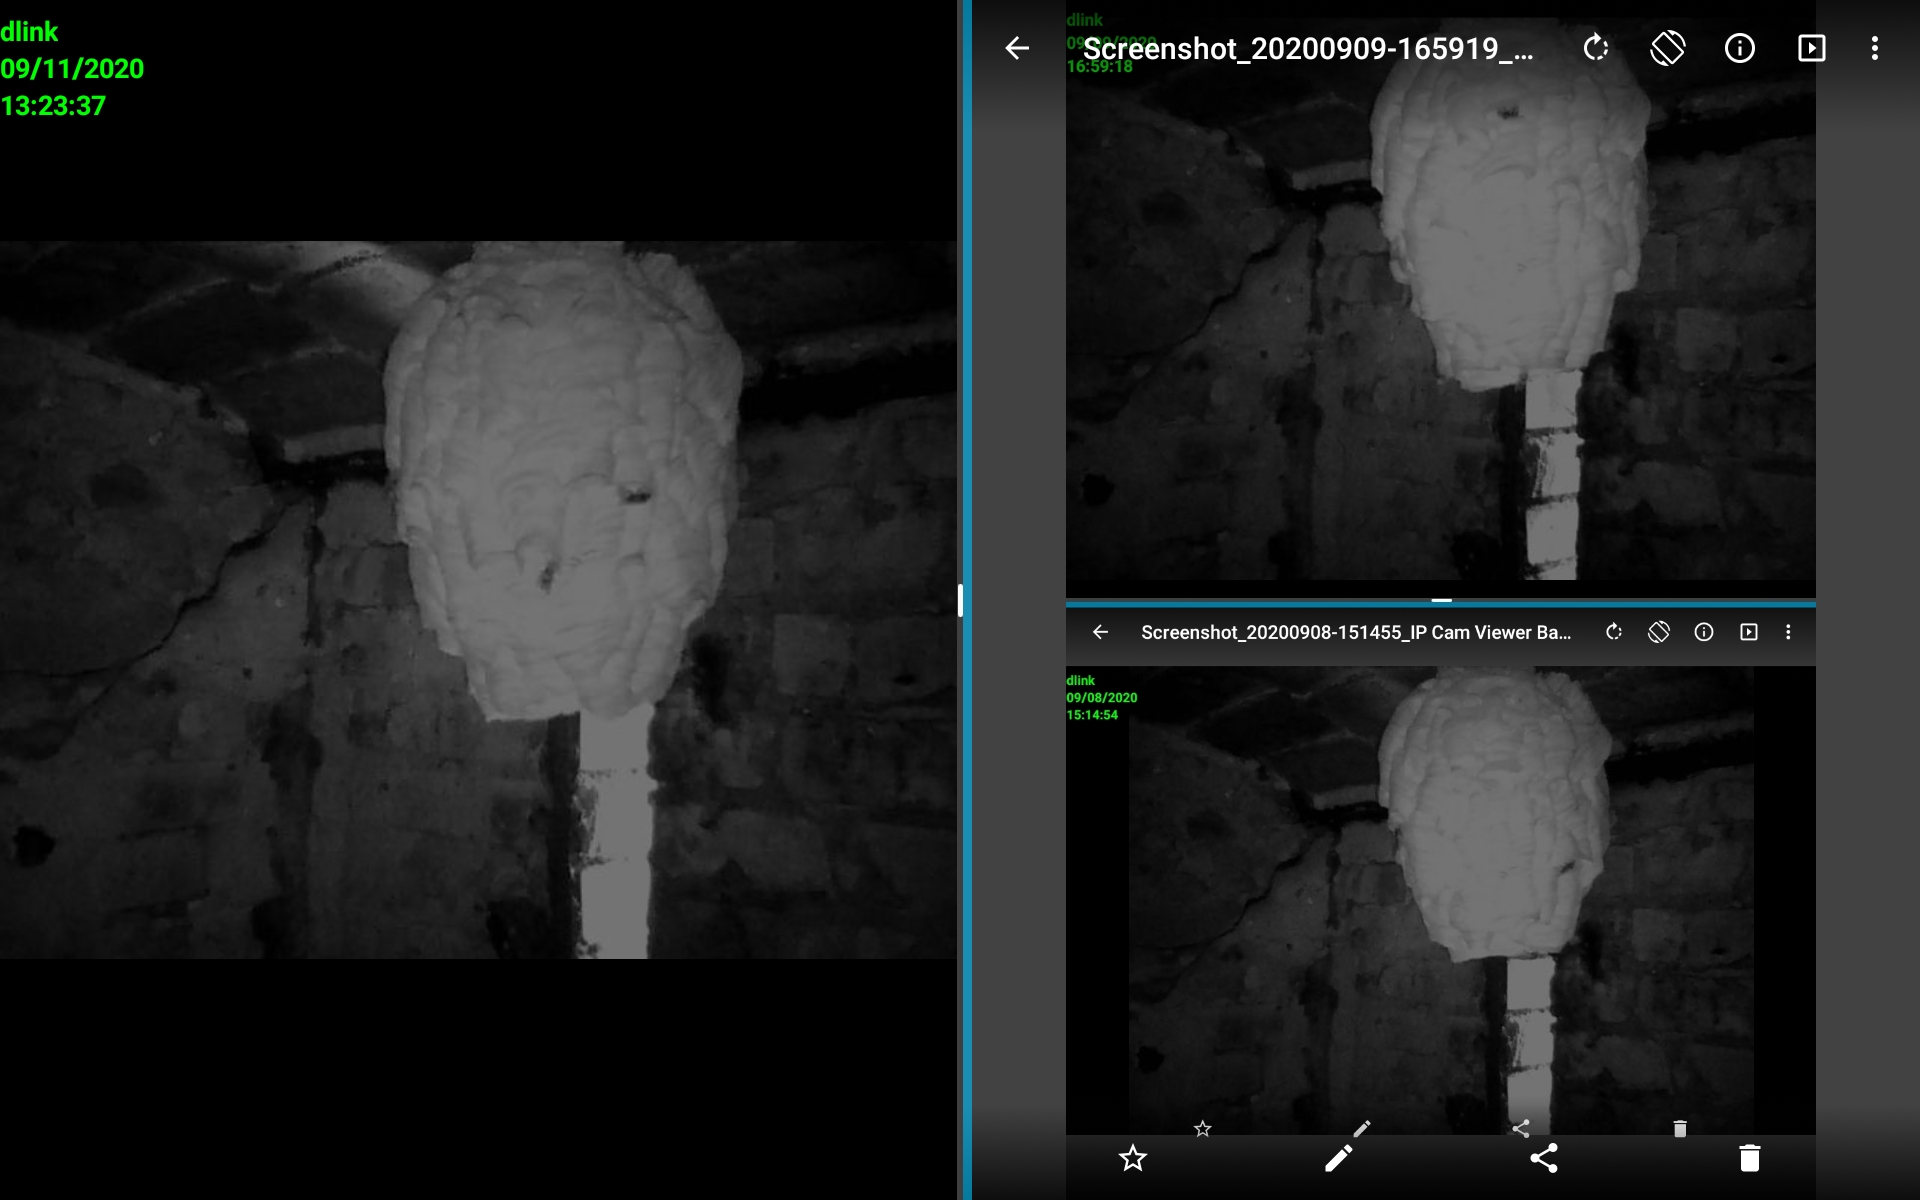The width and height of the screenshot is (1920, 1200).
Task: Share image using large share icon
Action: [x=1544, y=1158]
